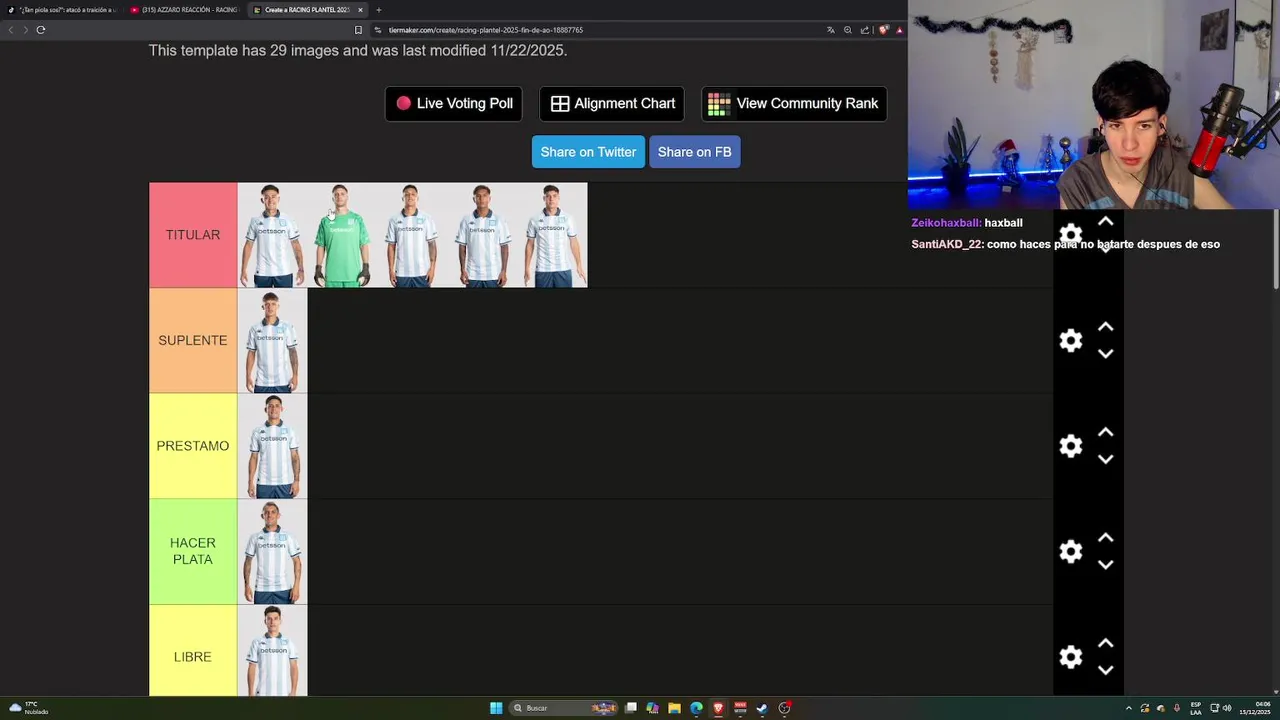Select the player image in PRESTAMO row
This screenshot has height=720, width=1280.
click(272, 446)
